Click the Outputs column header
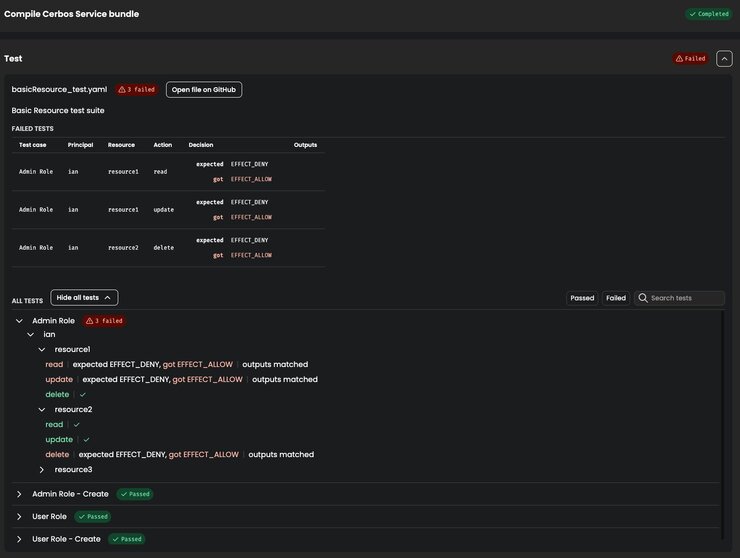Image resolution: width=740 pixels, height=558 pixels. [x=305, y=145]
